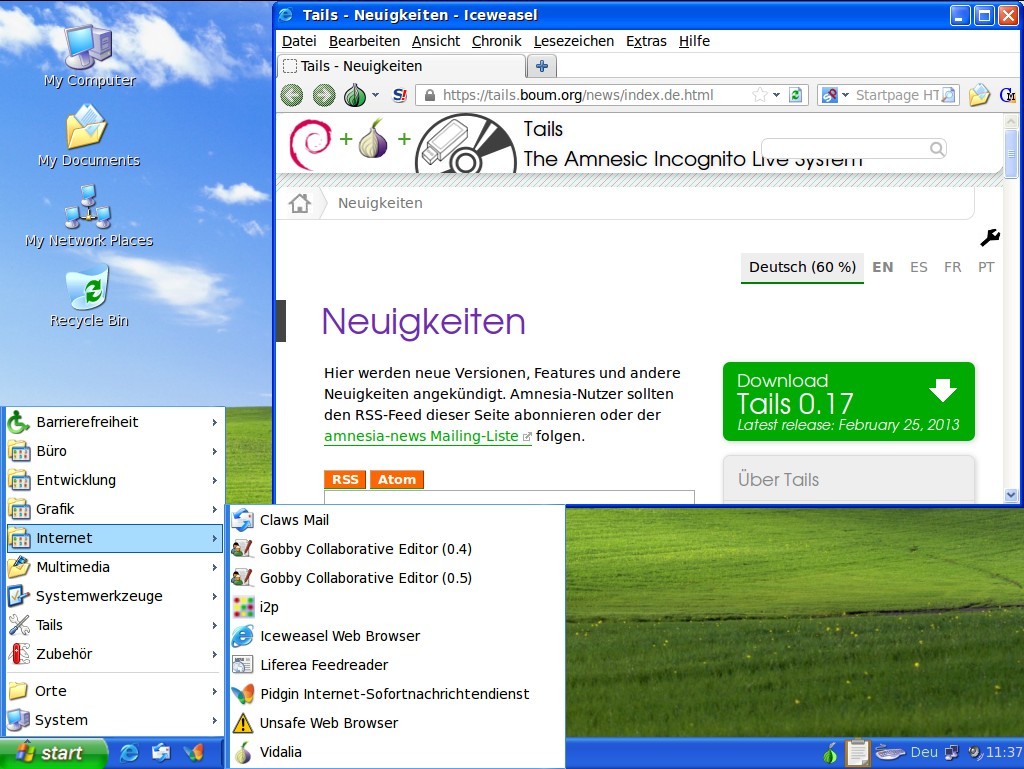Viewport: 1024px width, 769px height.
Task: Open My Network Places desktop icon
Action: [89, 216]
